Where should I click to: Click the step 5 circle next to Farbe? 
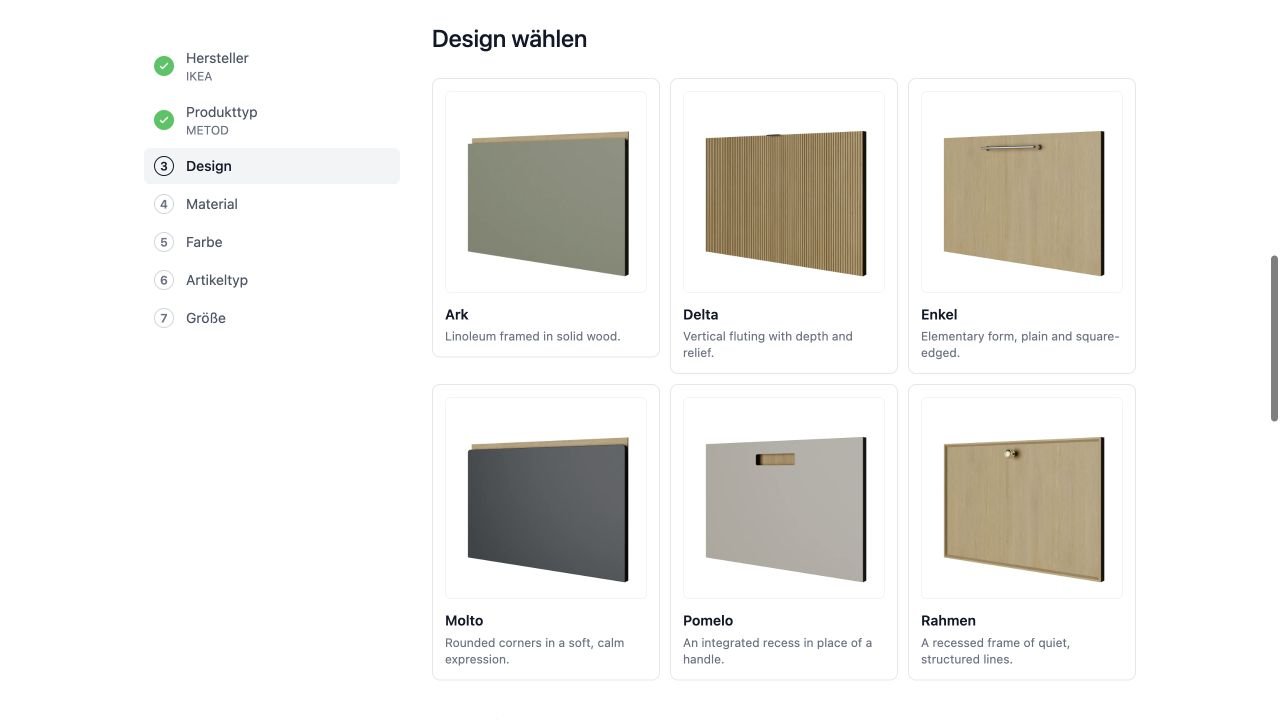click(x=164, y=242)
